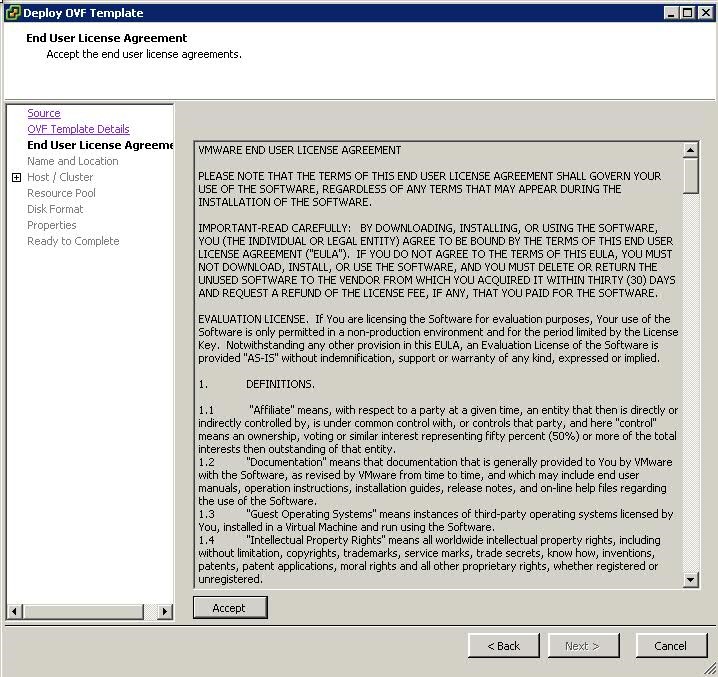Click the license text scroll up arrow

click(691, 150)
